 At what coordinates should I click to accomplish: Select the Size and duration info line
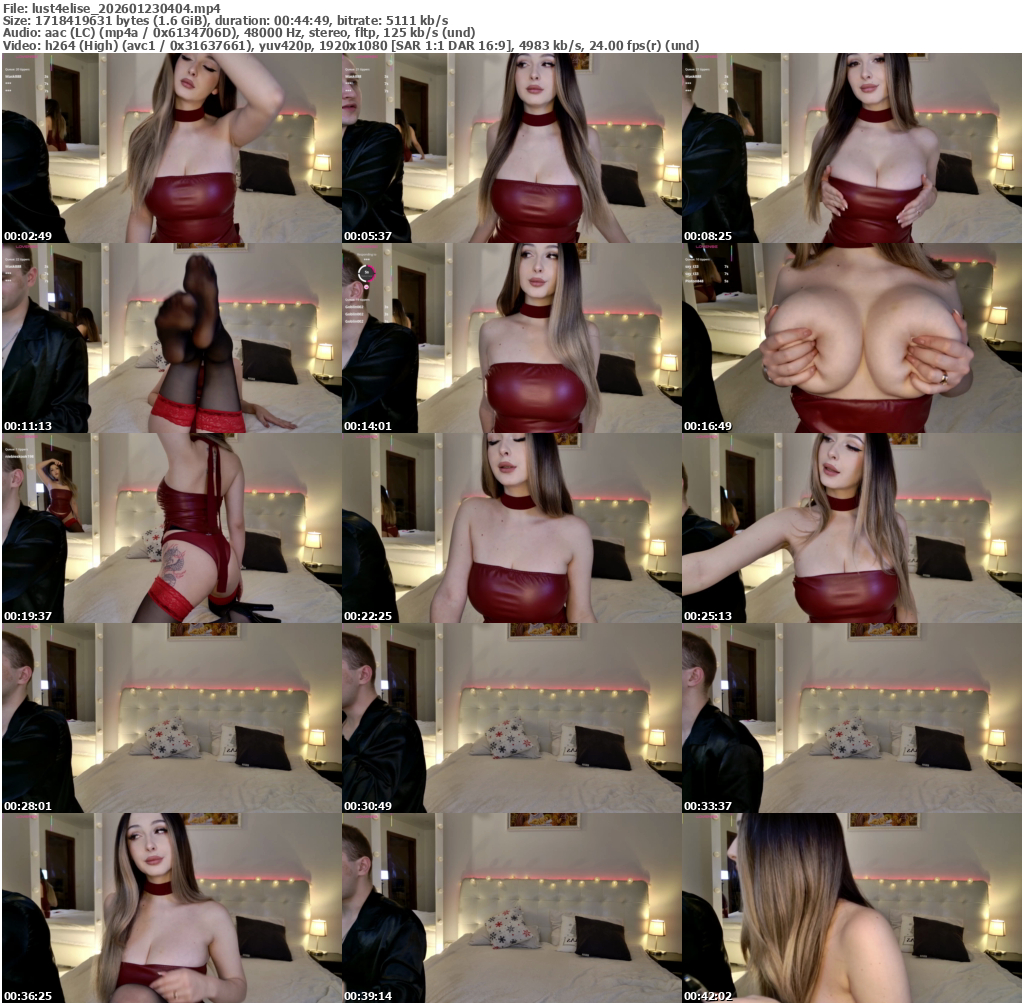point(224,20)
